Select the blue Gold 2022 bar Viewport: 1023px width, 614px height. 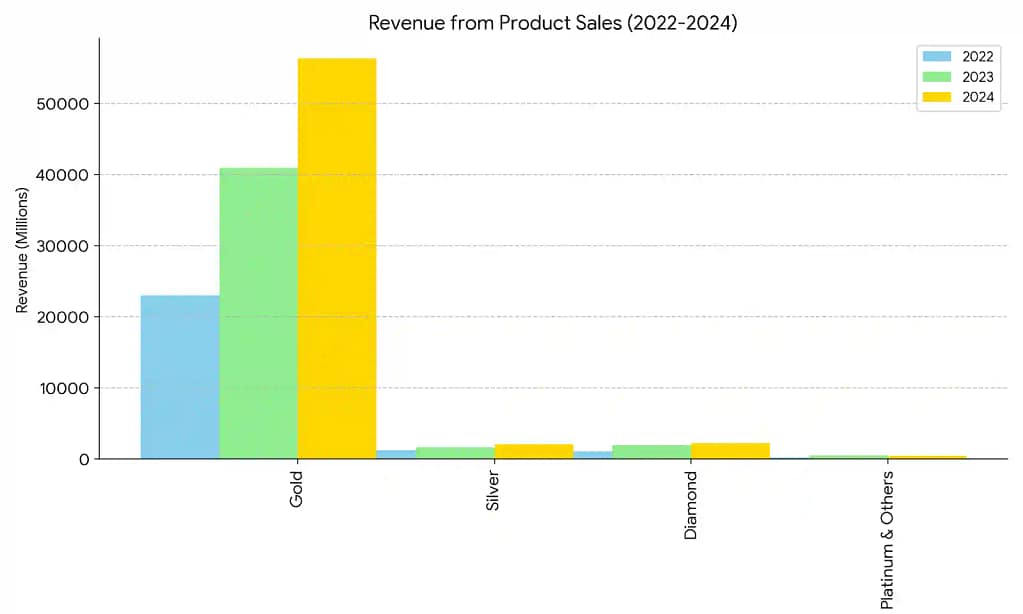(180, 375)
